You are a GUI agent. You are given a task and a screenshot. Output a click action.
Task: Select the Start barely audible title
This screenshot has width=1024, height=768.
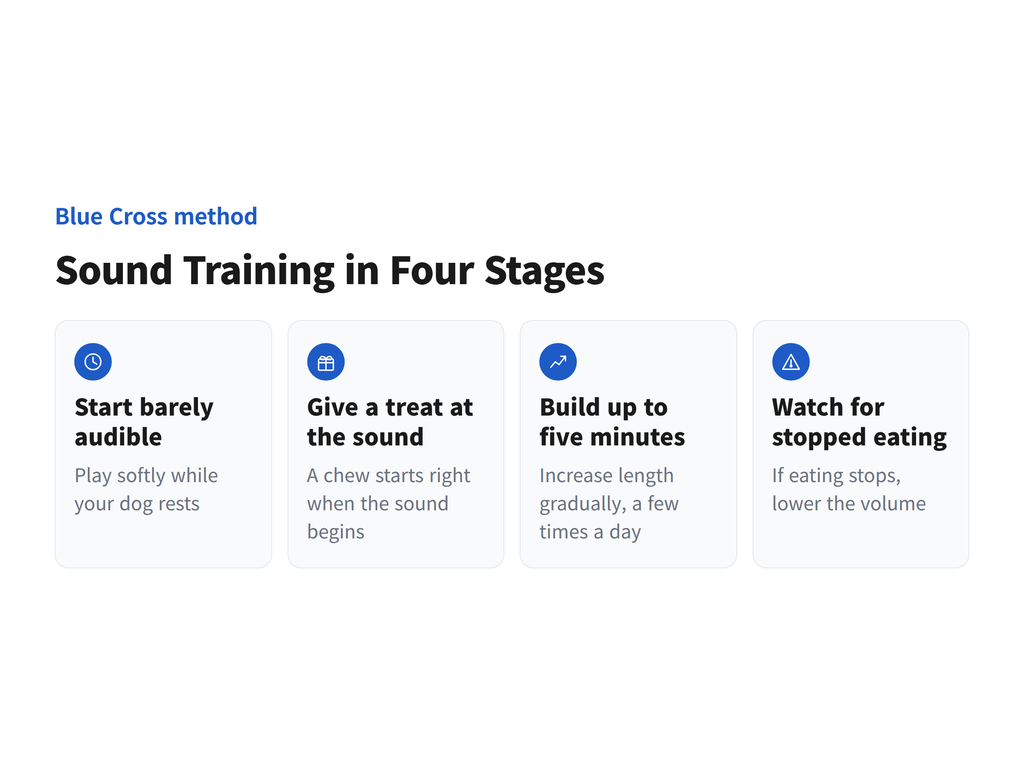pos(144,422)
